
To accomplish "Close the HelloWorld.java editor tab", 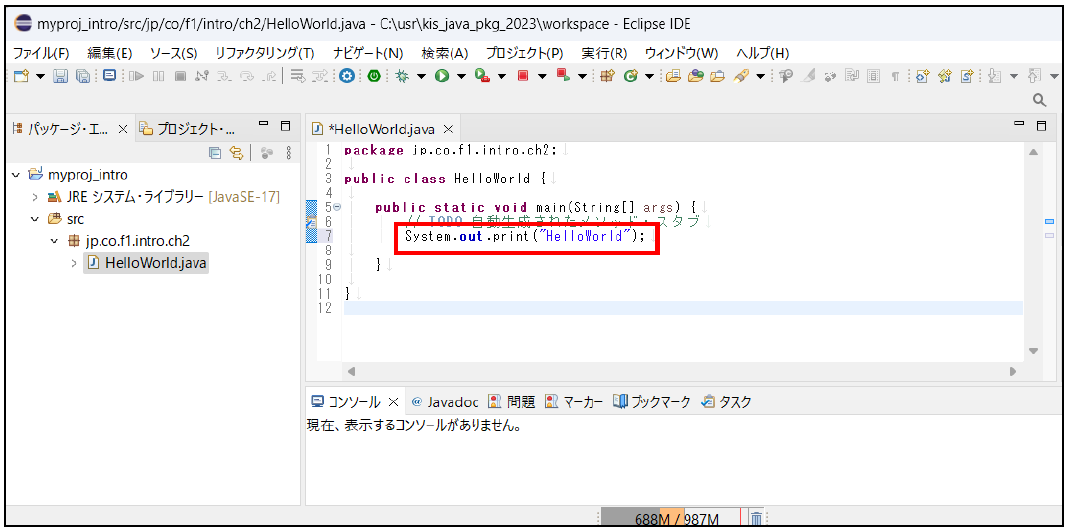I will coord(449,129).
